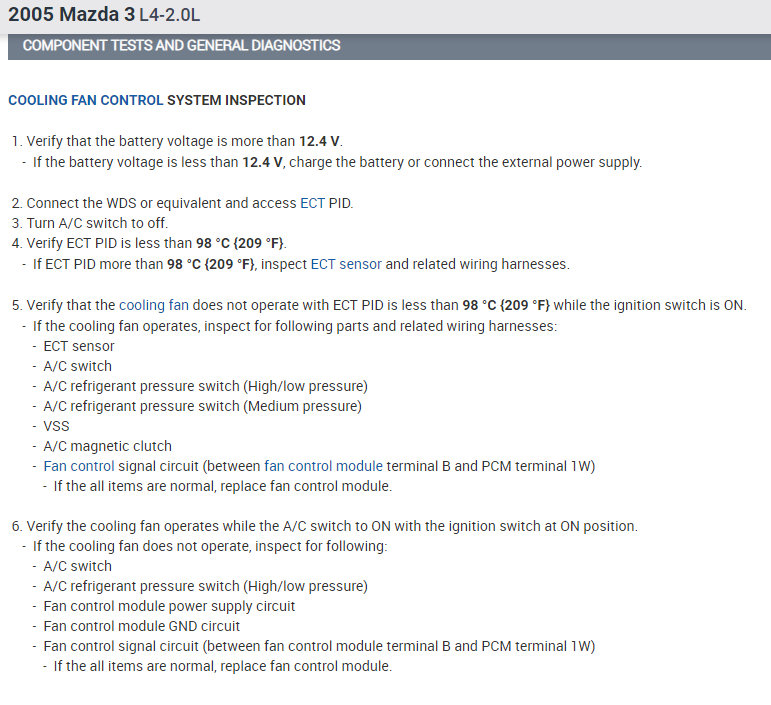Screen dimensions: 771x705
Task: Select step 1 battery voltage verification line
Action: pyautogui.click(x=184, y=141)
